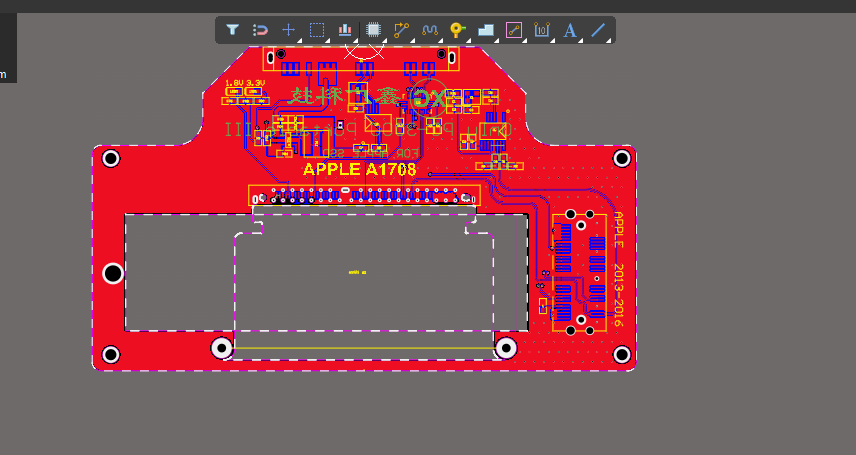Viewport: 856px width, 455px height.
Task: Activate the Move Objects cross tool
Action: pos(288,29)
